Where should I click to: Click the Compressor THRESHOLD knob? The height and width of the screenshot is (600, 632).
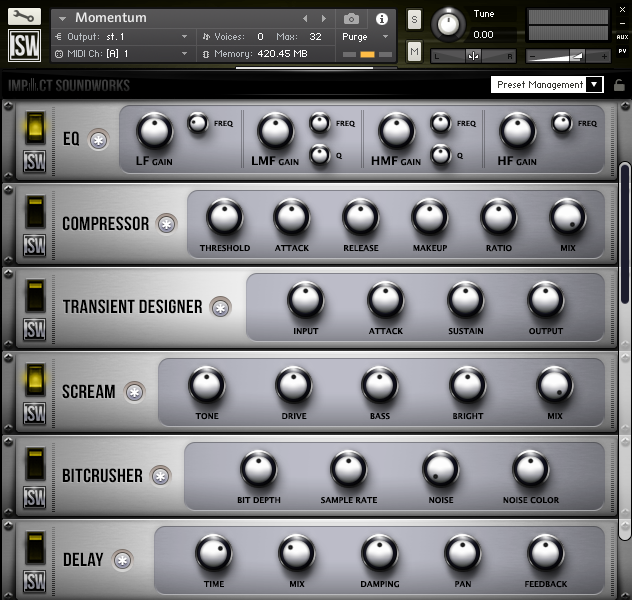pyautogui.click(x=225, y=217)
